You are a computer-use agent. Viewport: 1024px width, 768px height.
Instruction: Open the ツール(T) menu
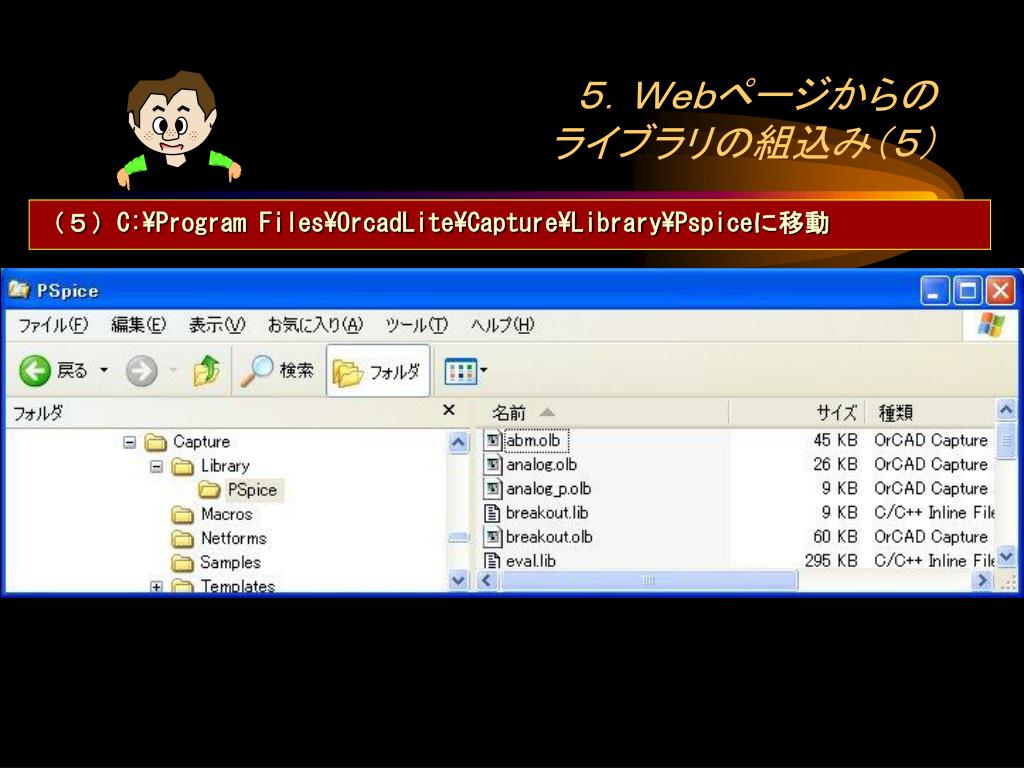(x=417, y=325)
